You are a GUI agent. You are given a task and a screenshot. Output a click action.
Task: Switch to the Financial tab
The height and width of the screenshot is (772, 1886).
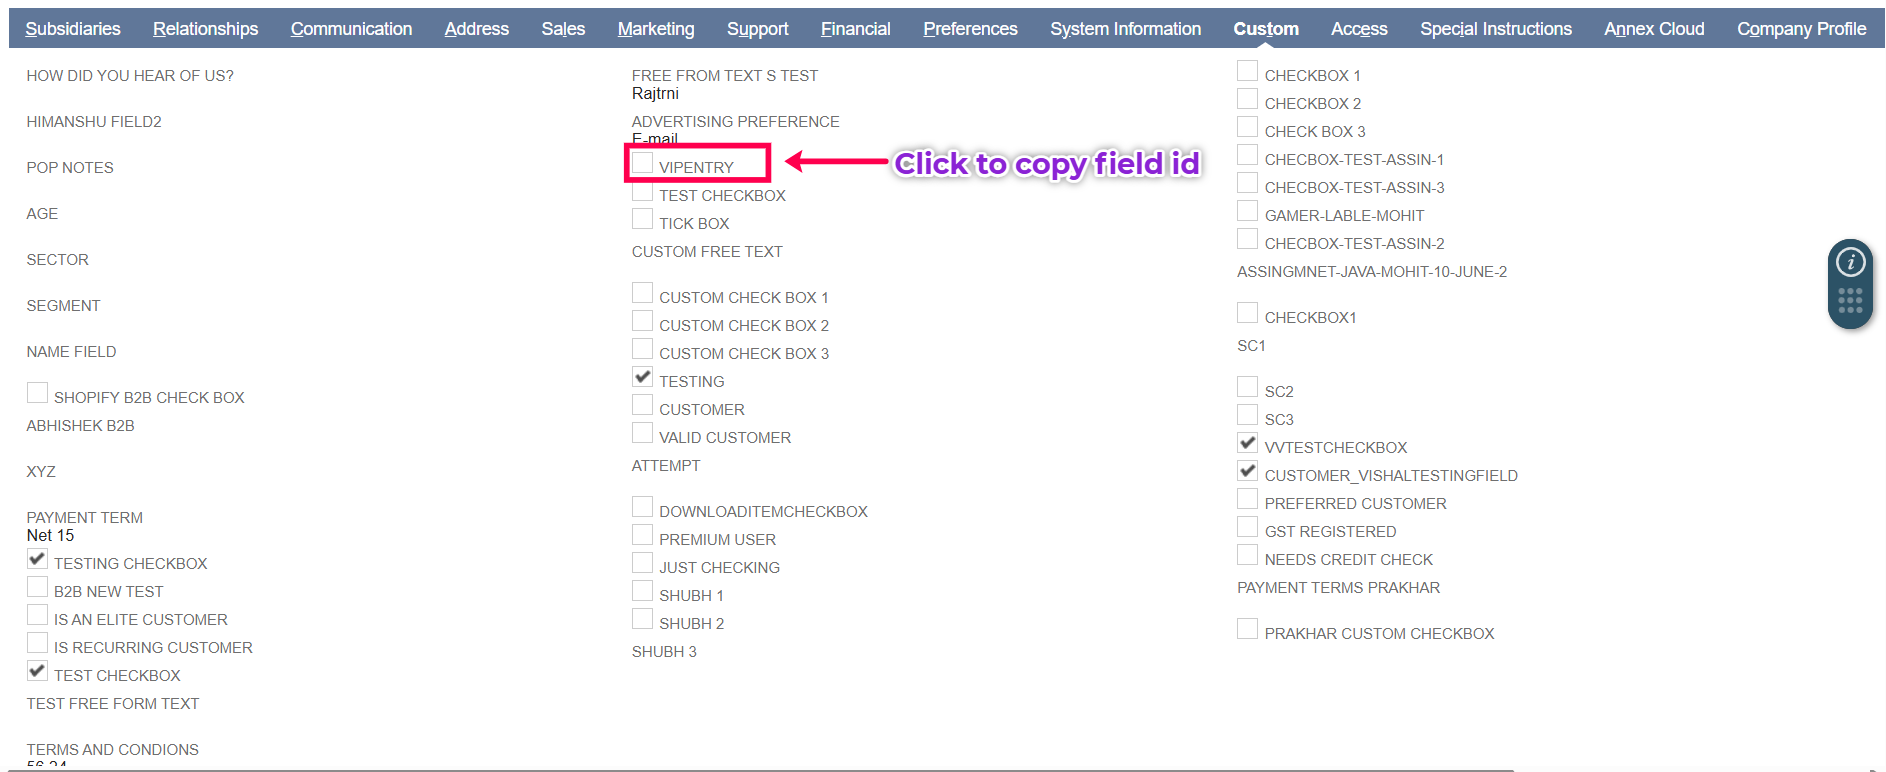855,29
